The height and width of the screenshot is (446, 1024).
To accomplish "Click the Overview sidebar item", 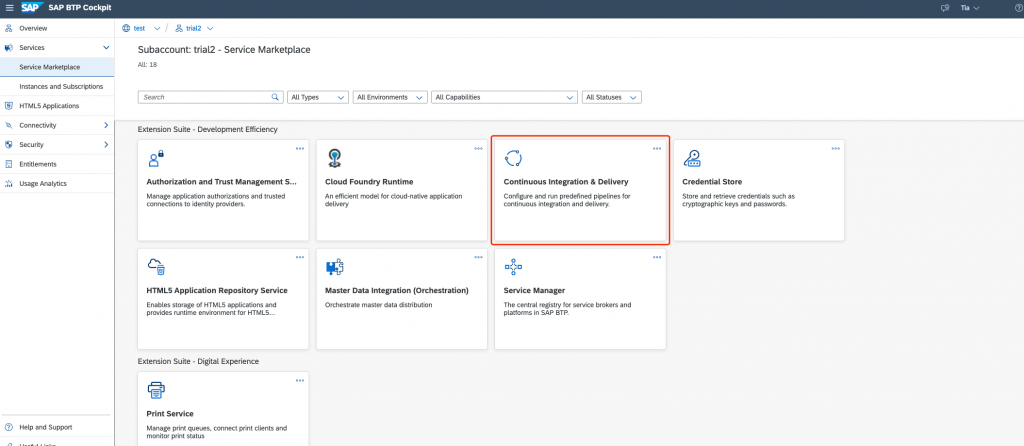I will click(x=57, y=28).
